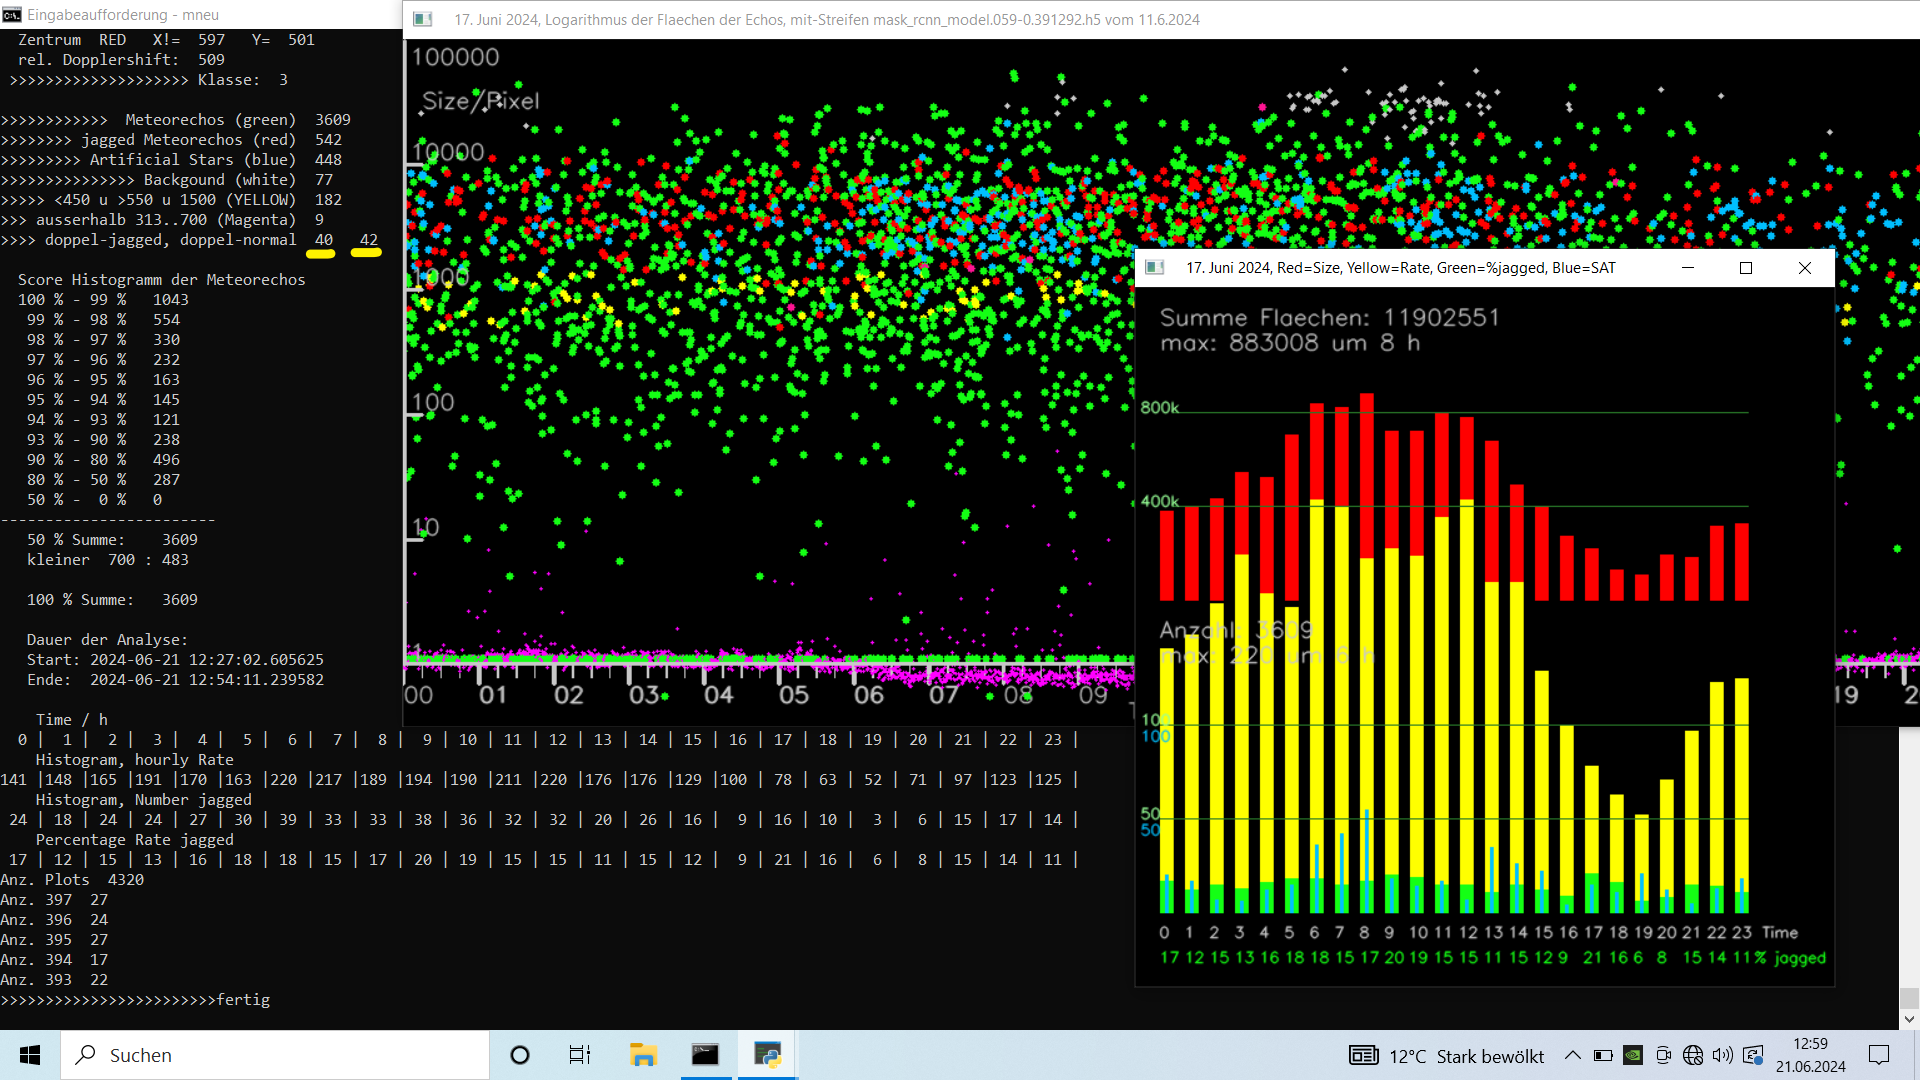
Task: Open the network globe tray icon
Action: click(x=1693, y=1055)
